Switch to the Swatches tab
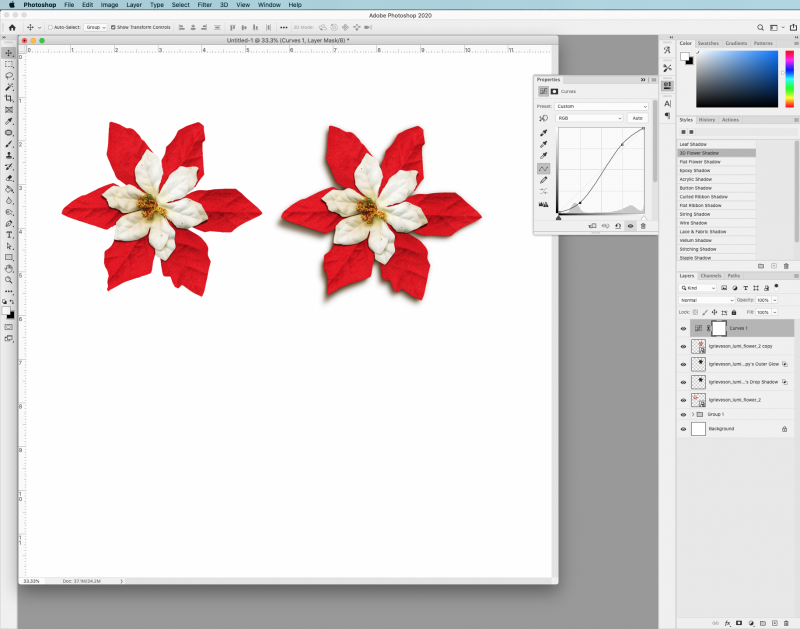The width and height of the screenshot is (800, 629). (708, 43)
